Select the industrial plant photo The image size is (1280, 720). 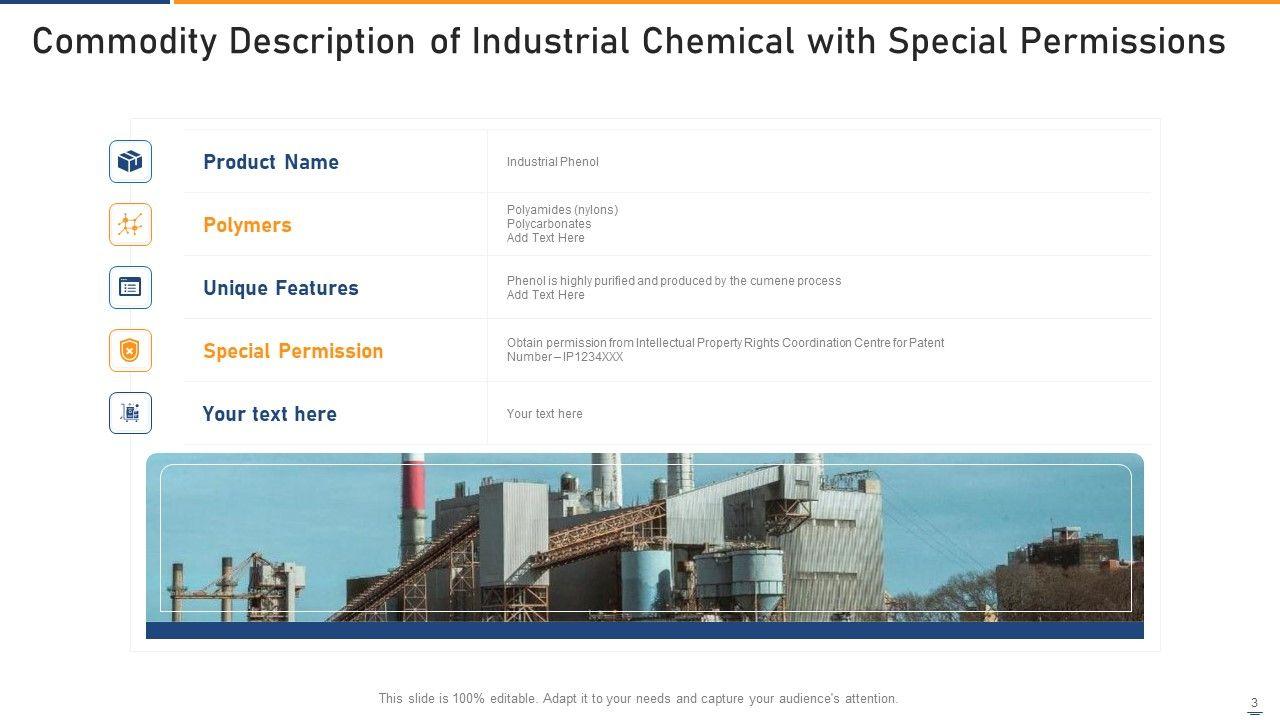tap(645, 540)
